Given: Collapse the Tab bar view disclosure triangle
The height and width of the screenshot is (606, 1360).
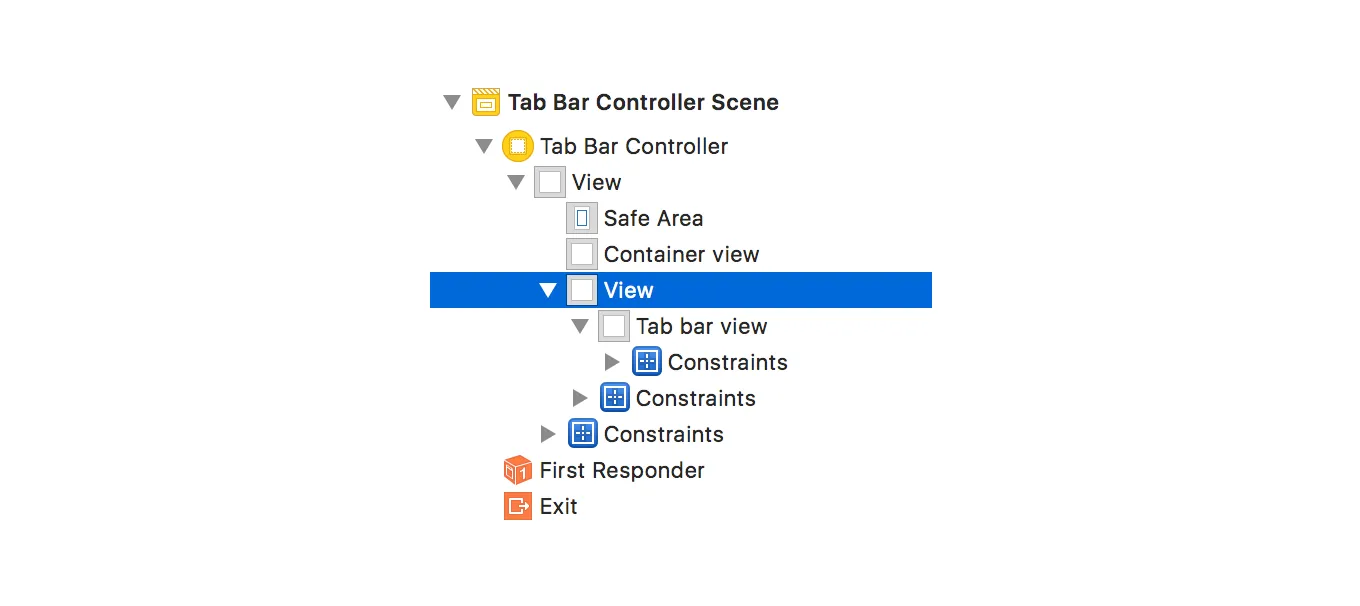Looking at the screenshot, I should pyautogui.click(x=580, y=326).
